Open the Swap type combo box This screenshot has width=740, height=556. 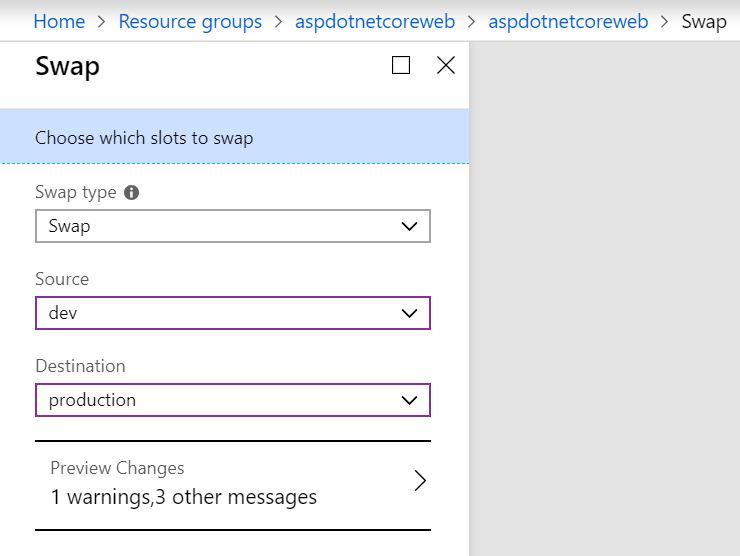(233, 226)
